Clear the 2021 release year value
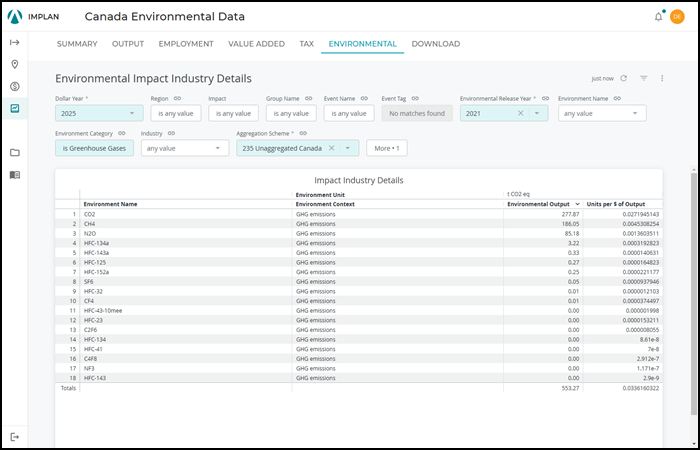This screenshot has height=450, width=700. [x=521, y=113]
